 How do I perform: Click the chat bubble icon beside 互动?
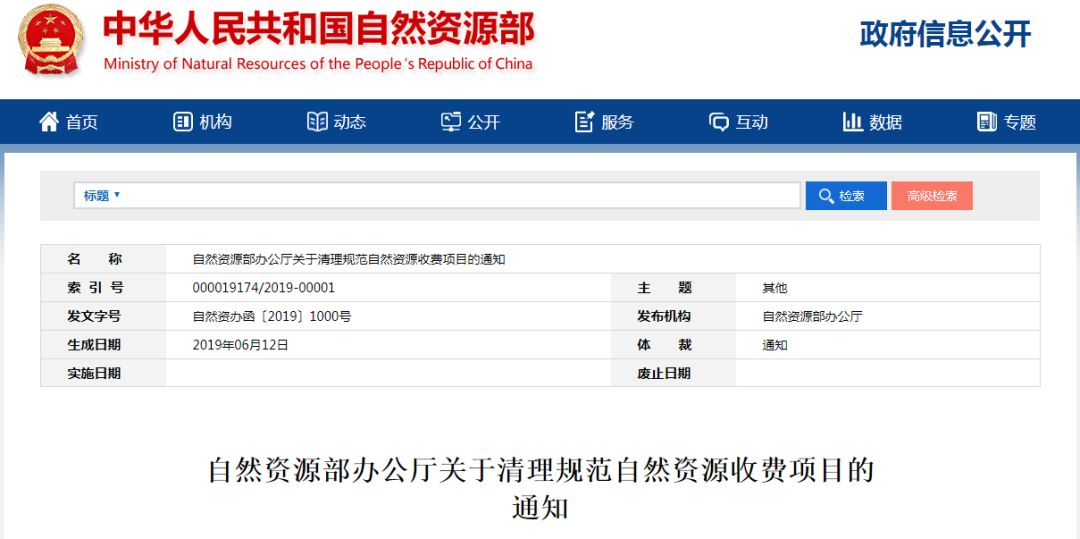(x=718, y=123)
